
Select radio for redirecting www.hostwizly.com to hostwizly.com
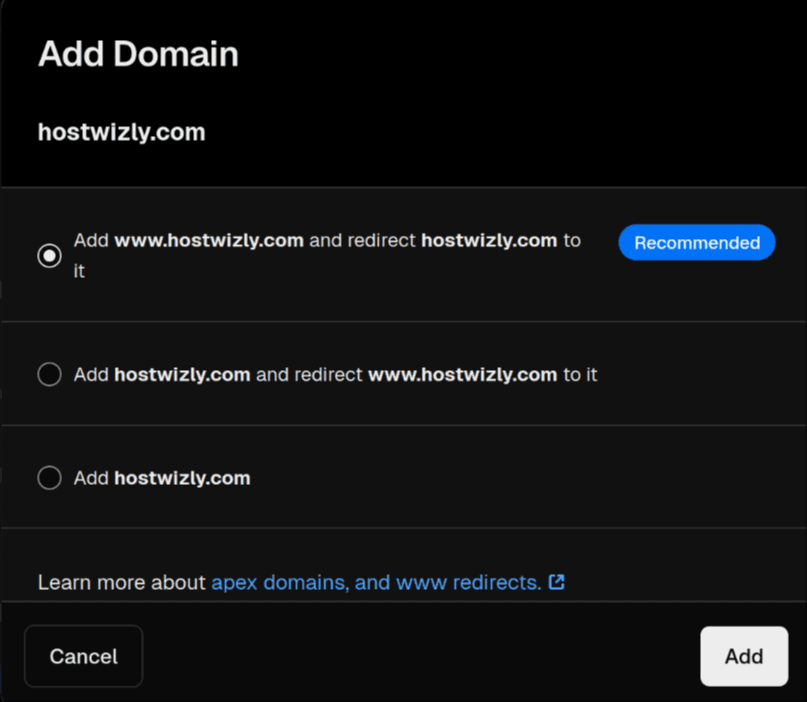pyautogui.click(x=49, y=374)
